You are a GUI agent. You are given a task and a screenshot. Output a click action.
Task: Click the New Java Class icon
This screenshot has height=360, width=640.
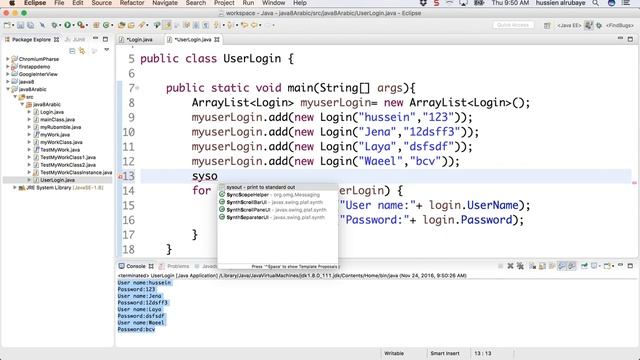point(106,25)
